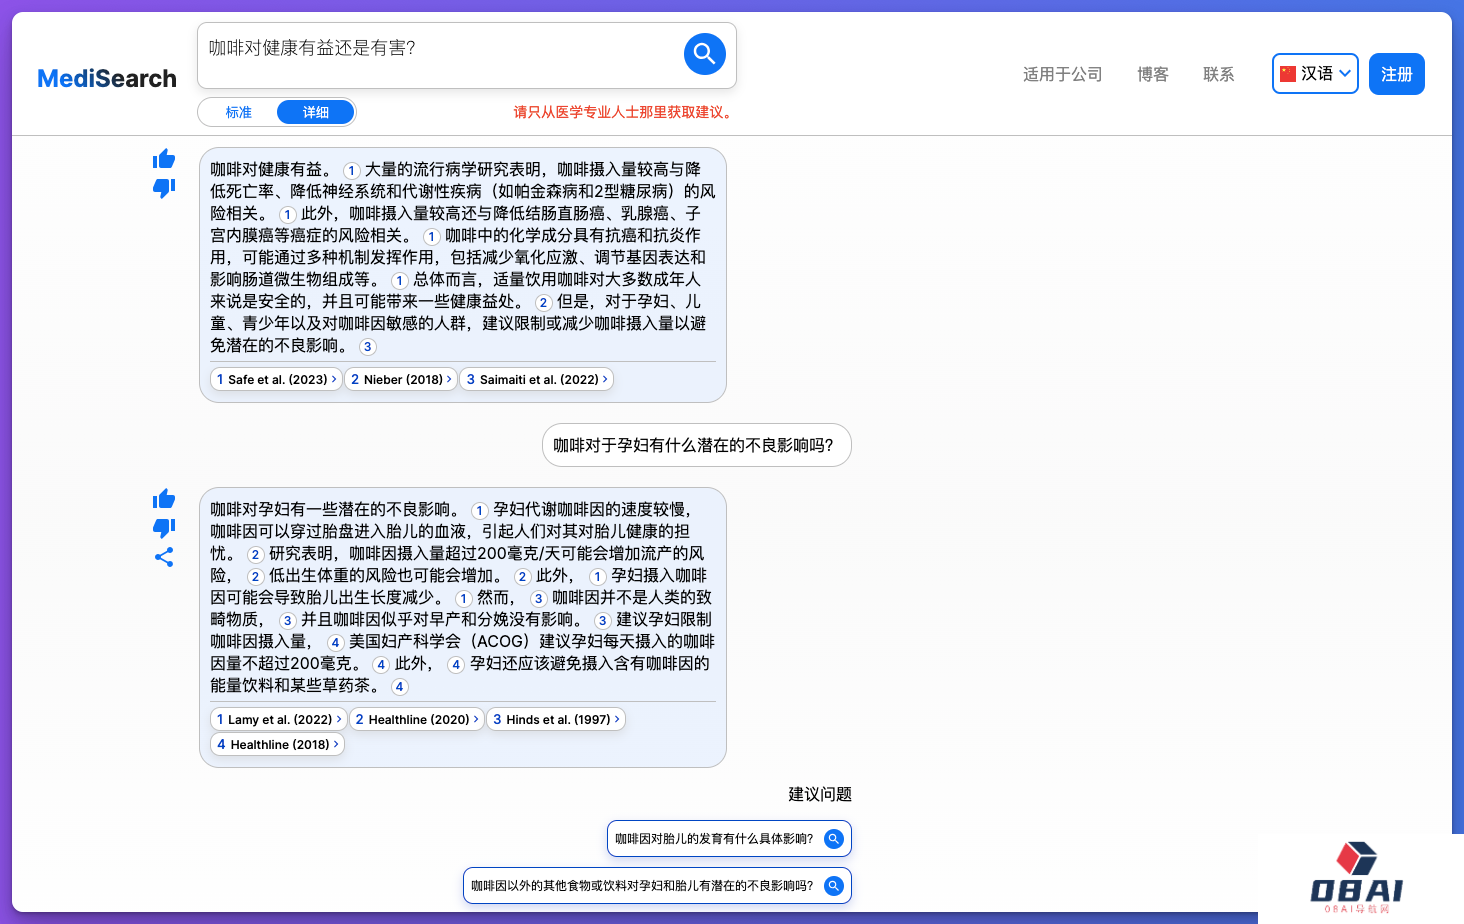Share the pregnancy answer
The height and width of the screenshot is (924, 1464).
[164, 557]
